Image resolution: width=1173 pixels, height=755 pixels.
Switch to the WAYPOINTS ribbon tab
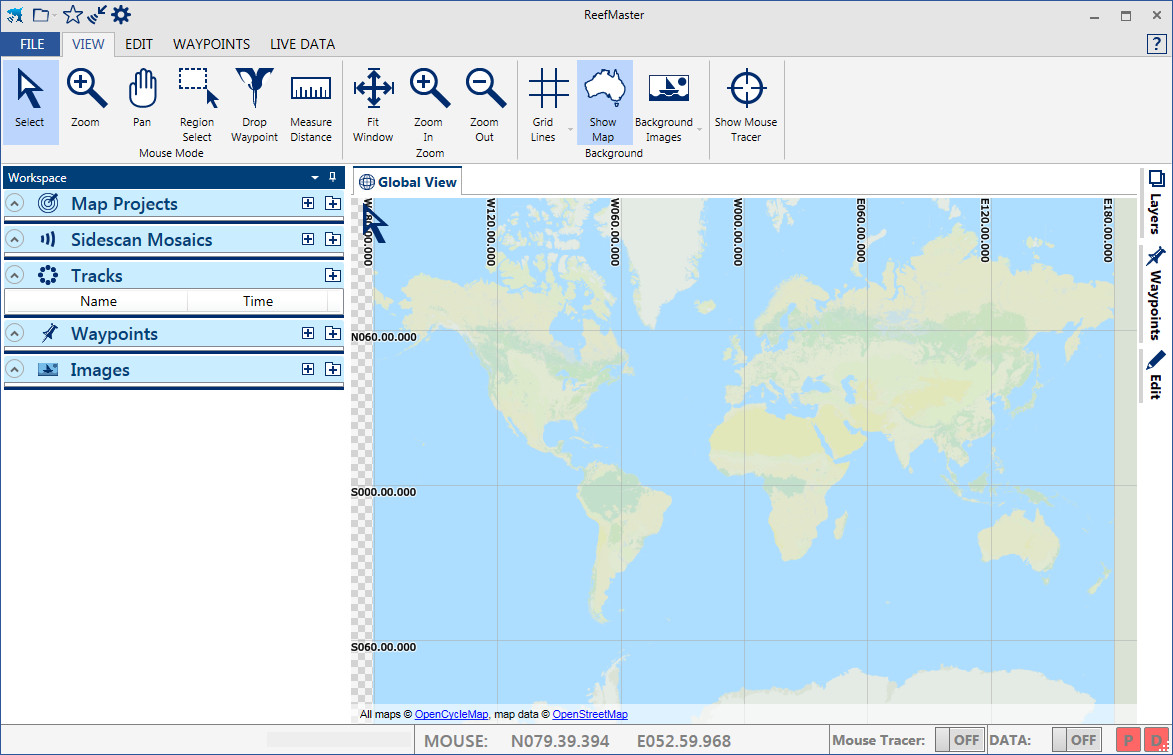coord(211,44)
